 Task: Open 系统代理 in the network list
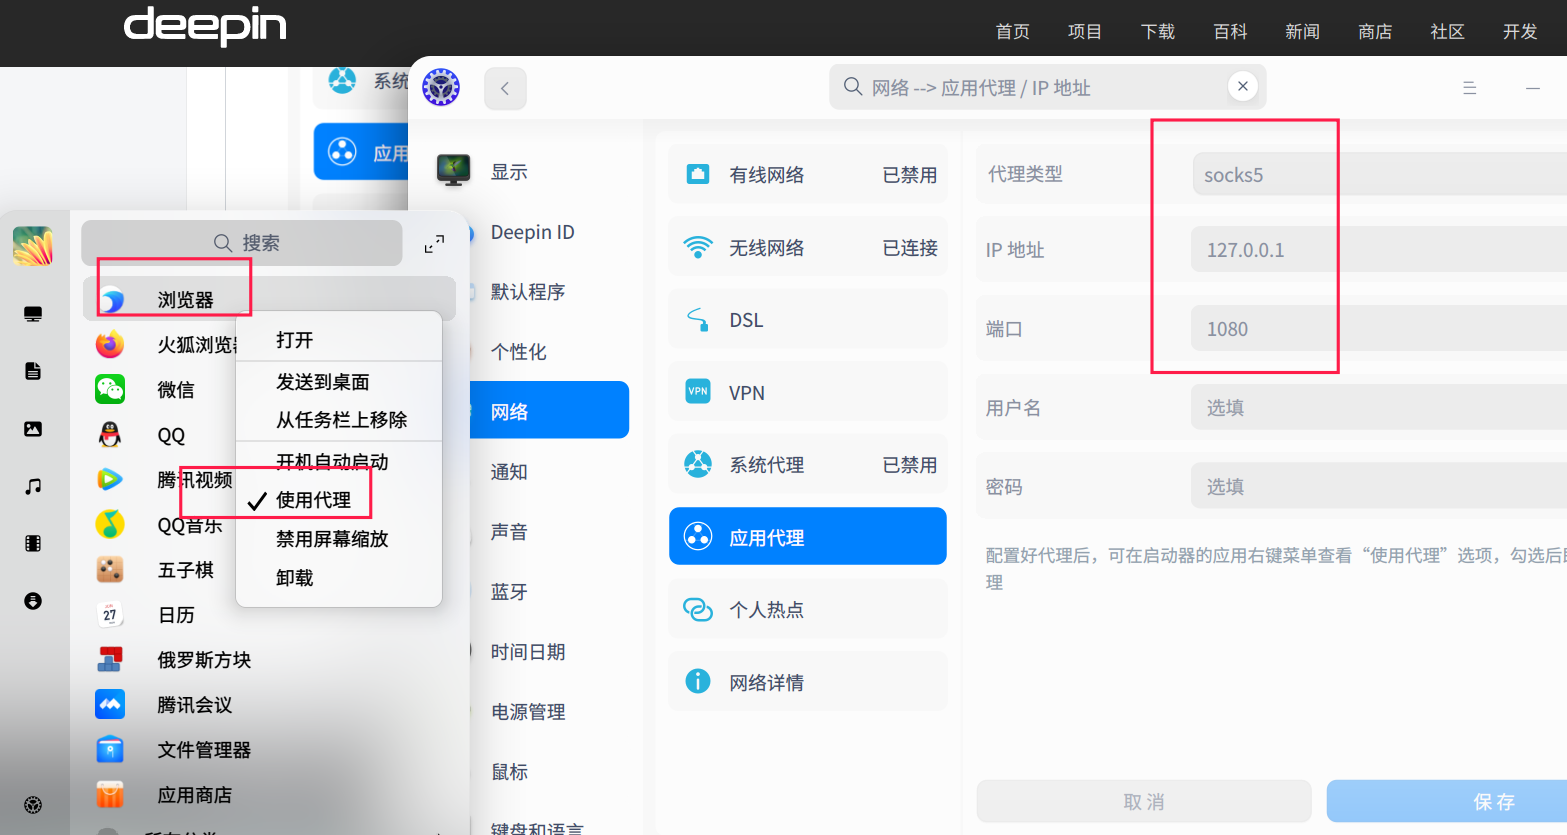(808, 465)
